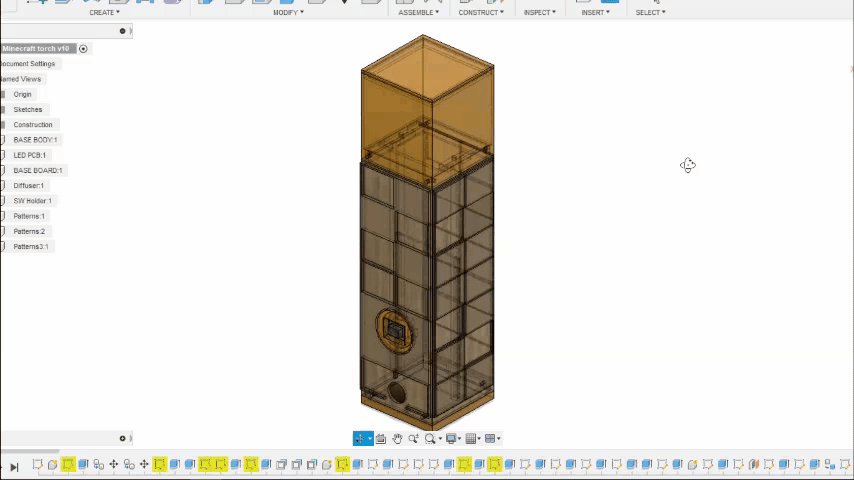
Task: Select the Orbit tool in navigation bar
Action: click(359, 439)
